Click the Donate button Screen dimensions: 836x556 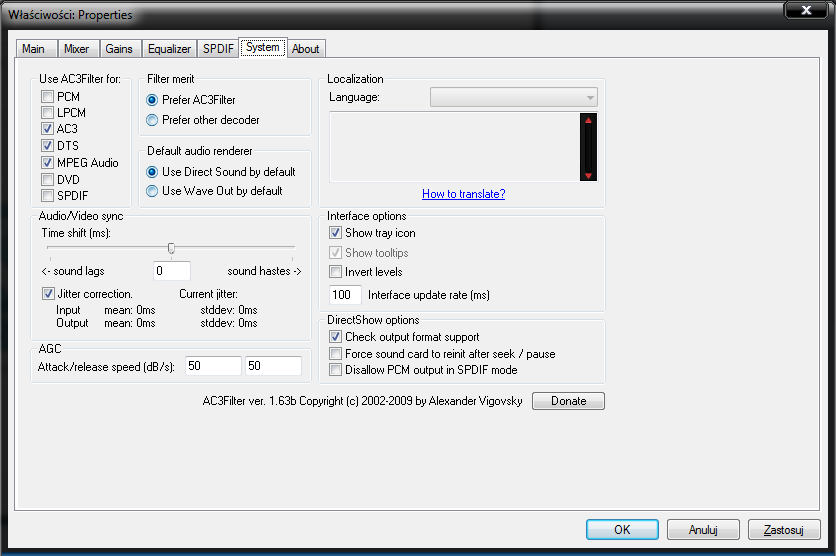coord(568,401)
